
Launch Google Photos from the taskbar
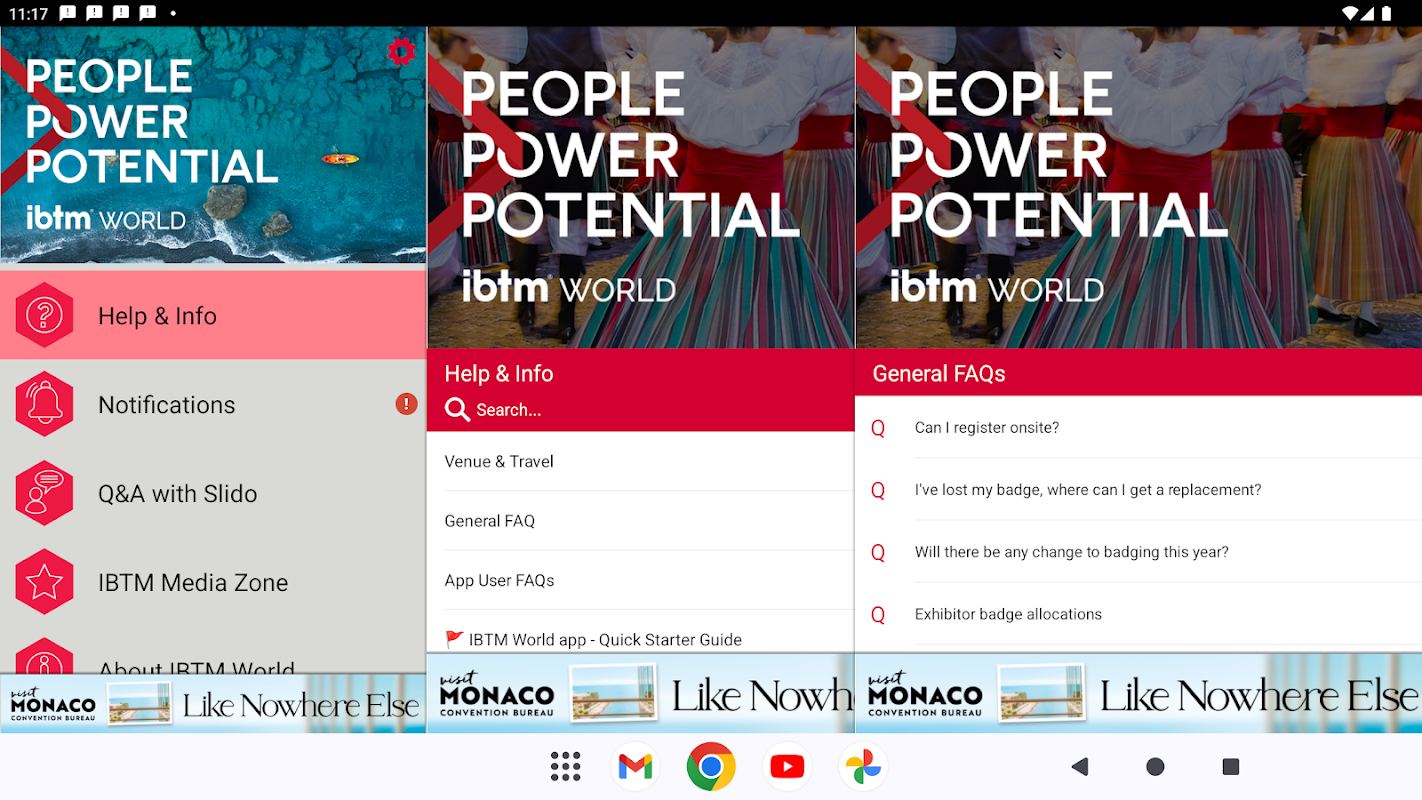pos(863,767)
